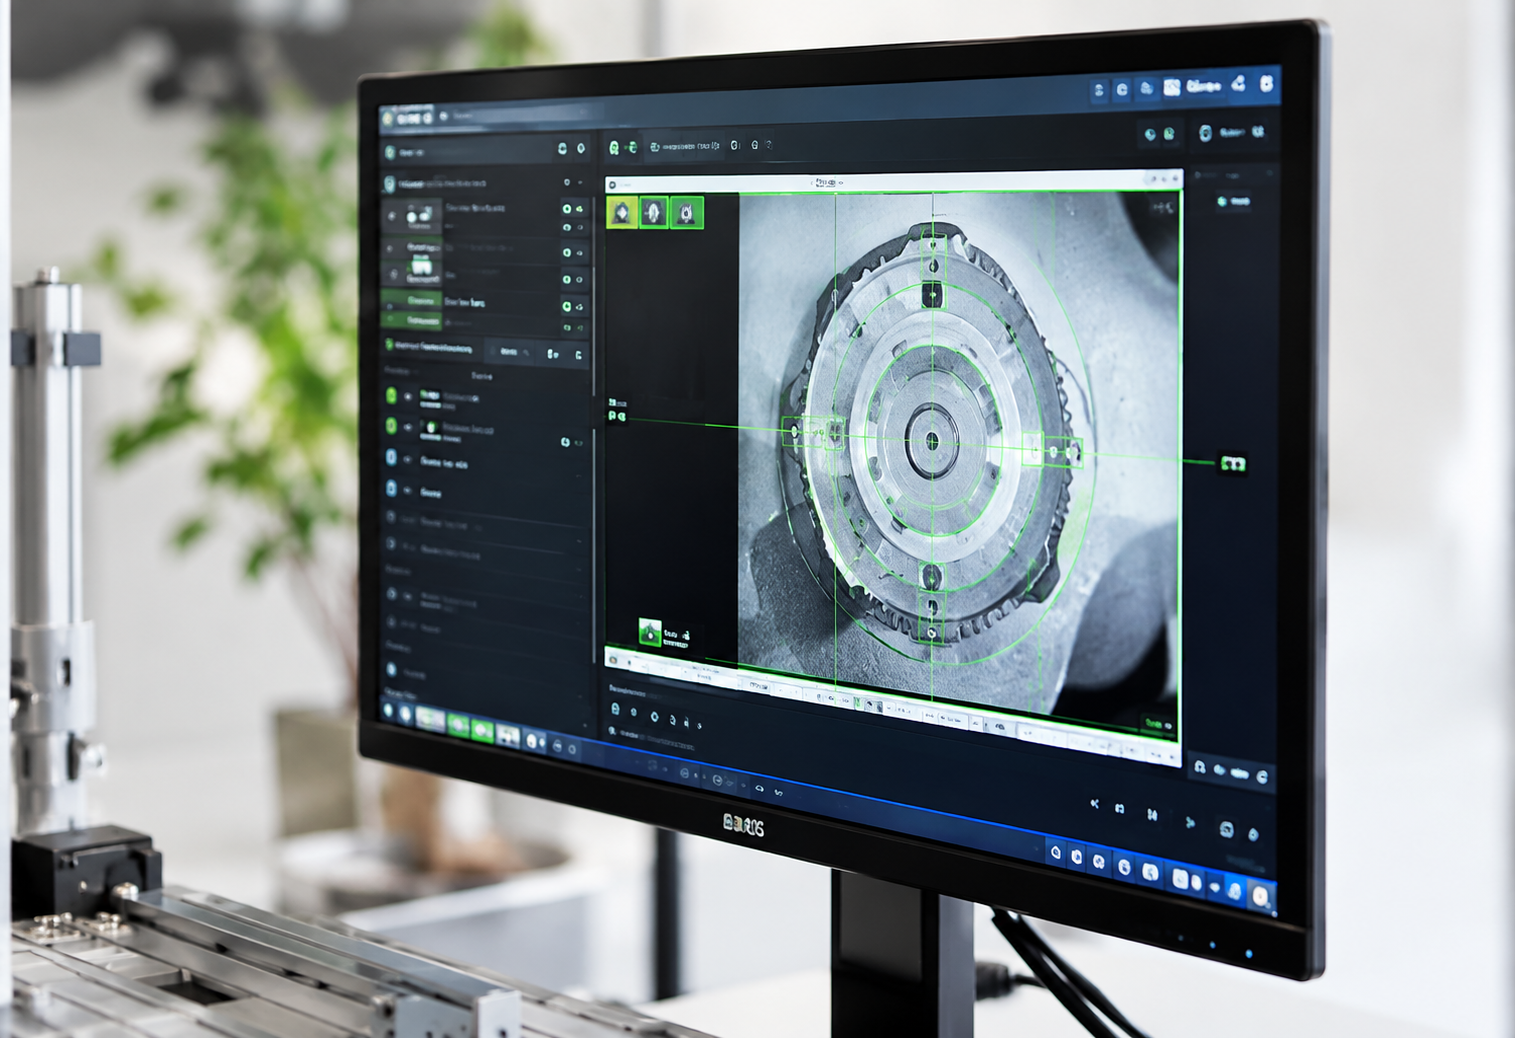Viewport: 1515px width, 1038px height.
Task: Click the second blue round icon in the lower list
Action: click(391, 489)
